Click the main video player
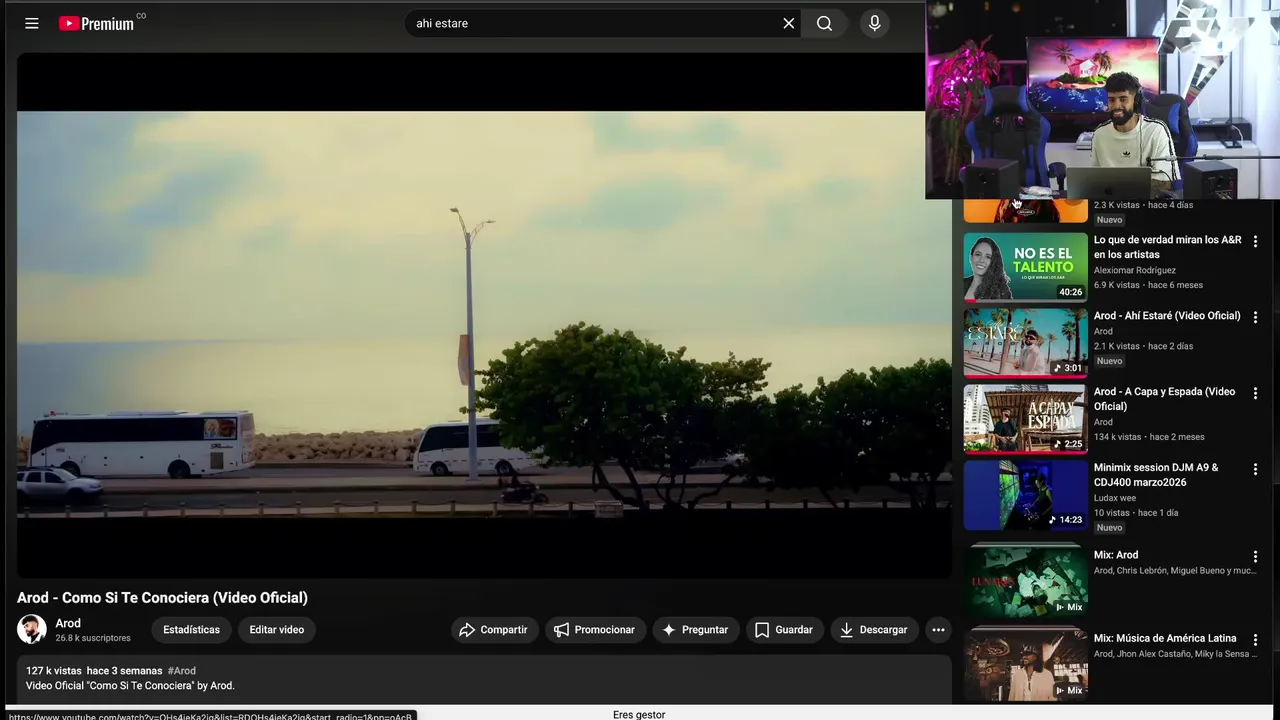The height and width of the screenshot is (720, 1280). click(x=484, y=315)
